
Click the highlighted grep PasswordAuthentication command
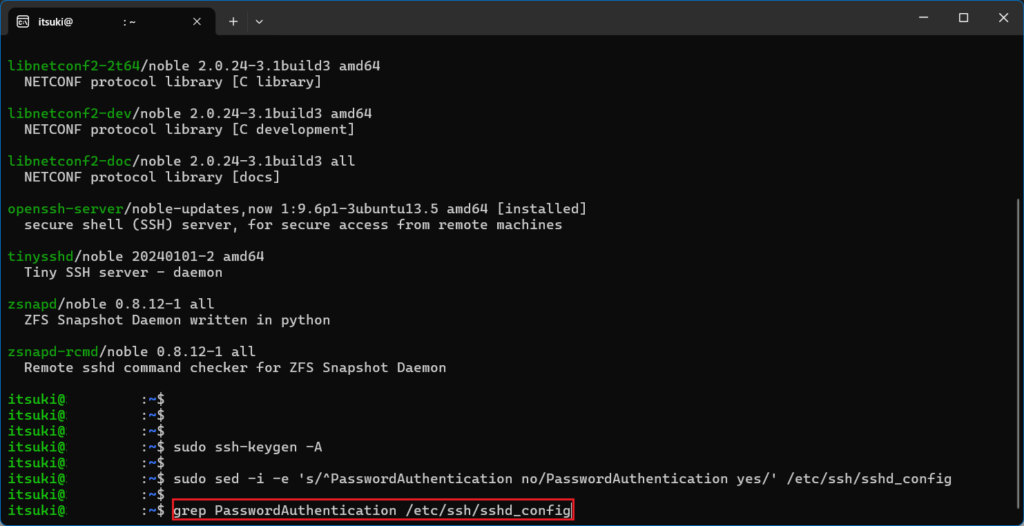point(372,511)
